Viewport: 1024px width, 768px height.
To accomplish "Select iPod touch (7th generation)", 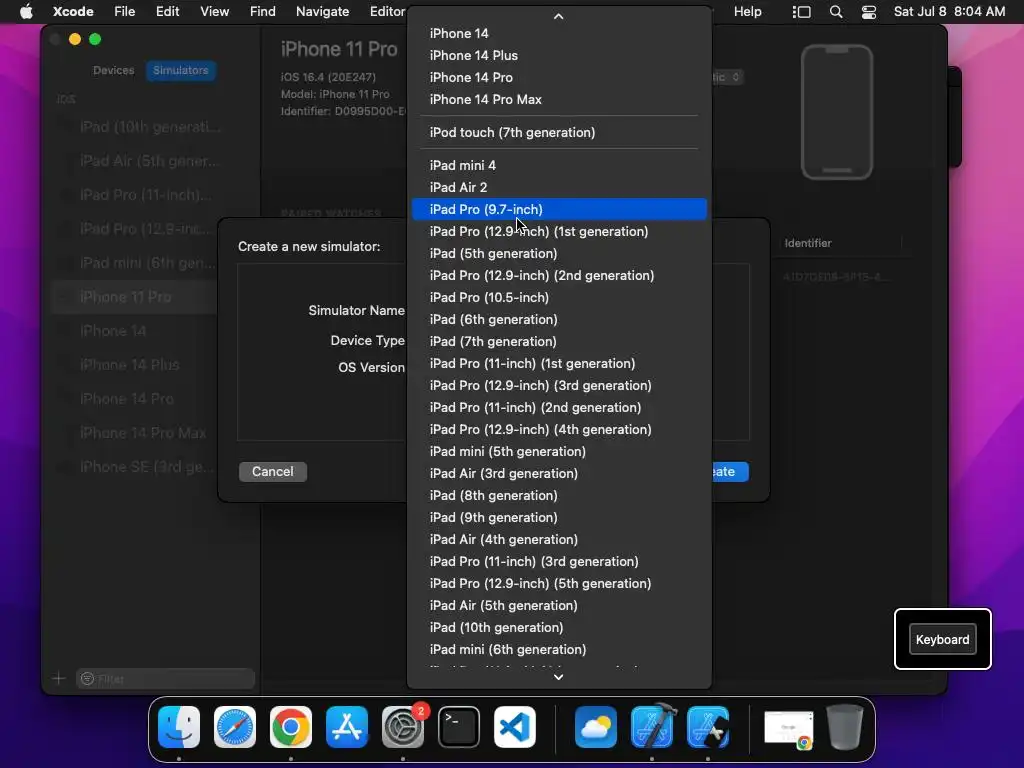I will click(x=559, y=133).
